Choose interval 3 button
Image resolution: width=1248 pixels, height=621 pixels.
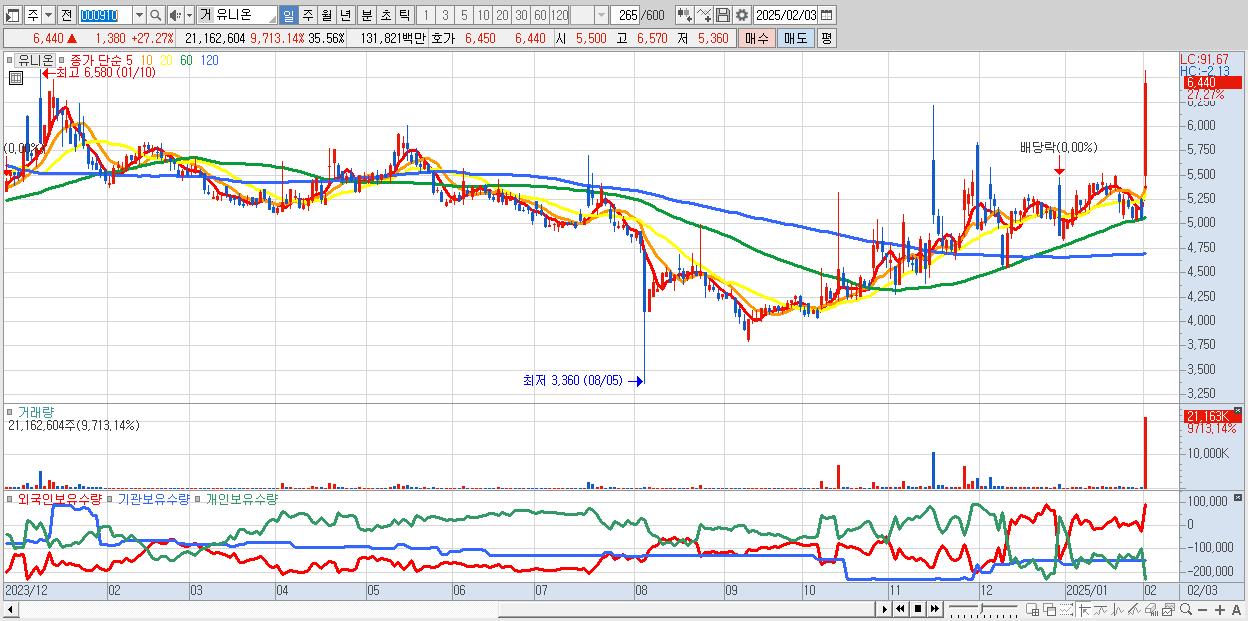click(445, 15)
